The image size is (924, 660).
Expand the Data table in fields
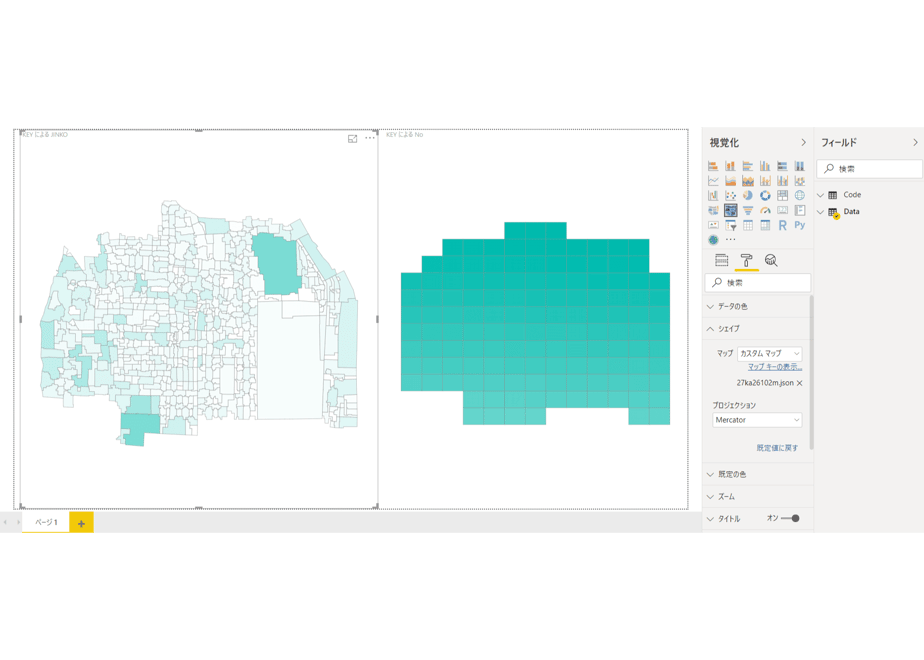820,212
